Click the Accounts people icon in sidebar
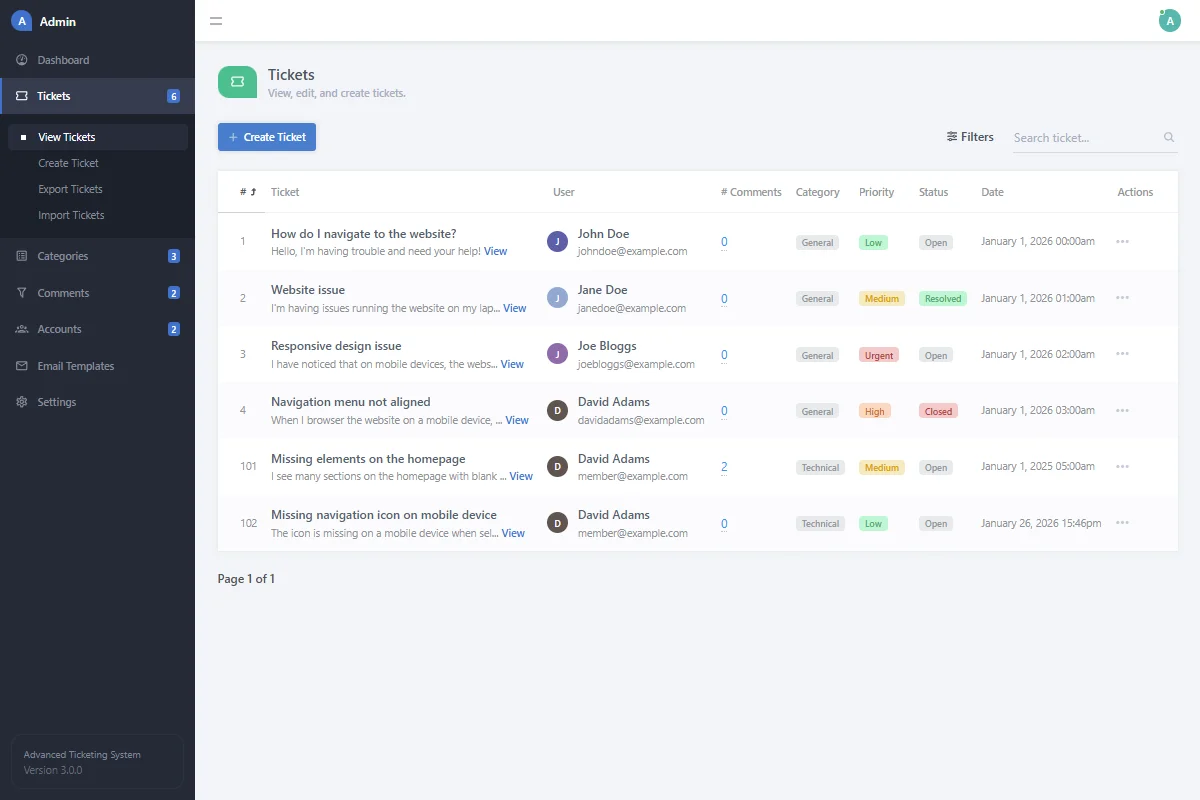Image resolution: width=1200 pixels, height=800 pixels. pyautogui.click(x=22, y=329)
